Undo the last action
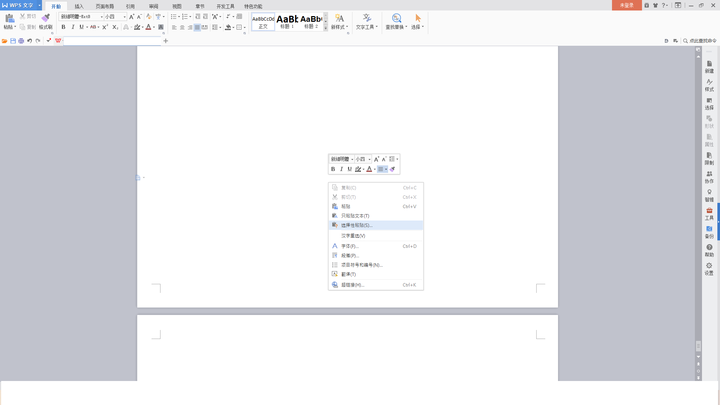Viewport: 720px width, 405px height. click(x=29, y=41)
